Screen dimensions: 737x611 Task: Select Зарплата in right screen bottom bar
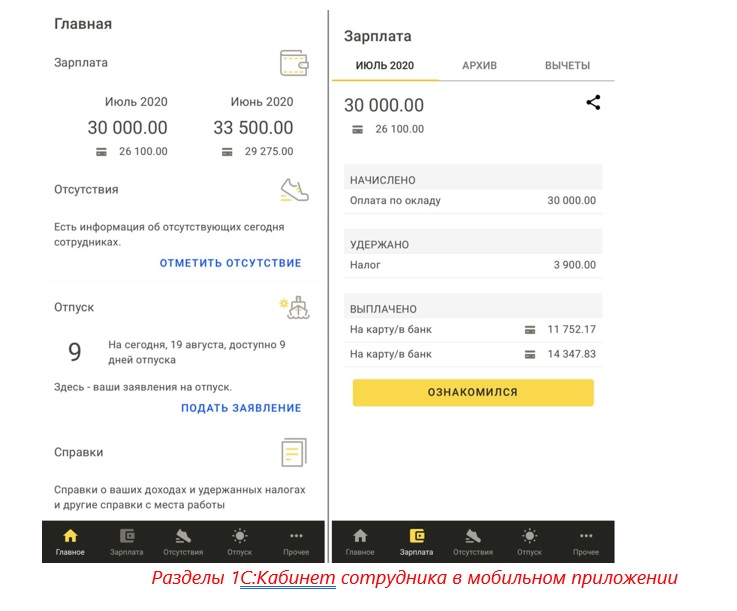click(416, 542)
